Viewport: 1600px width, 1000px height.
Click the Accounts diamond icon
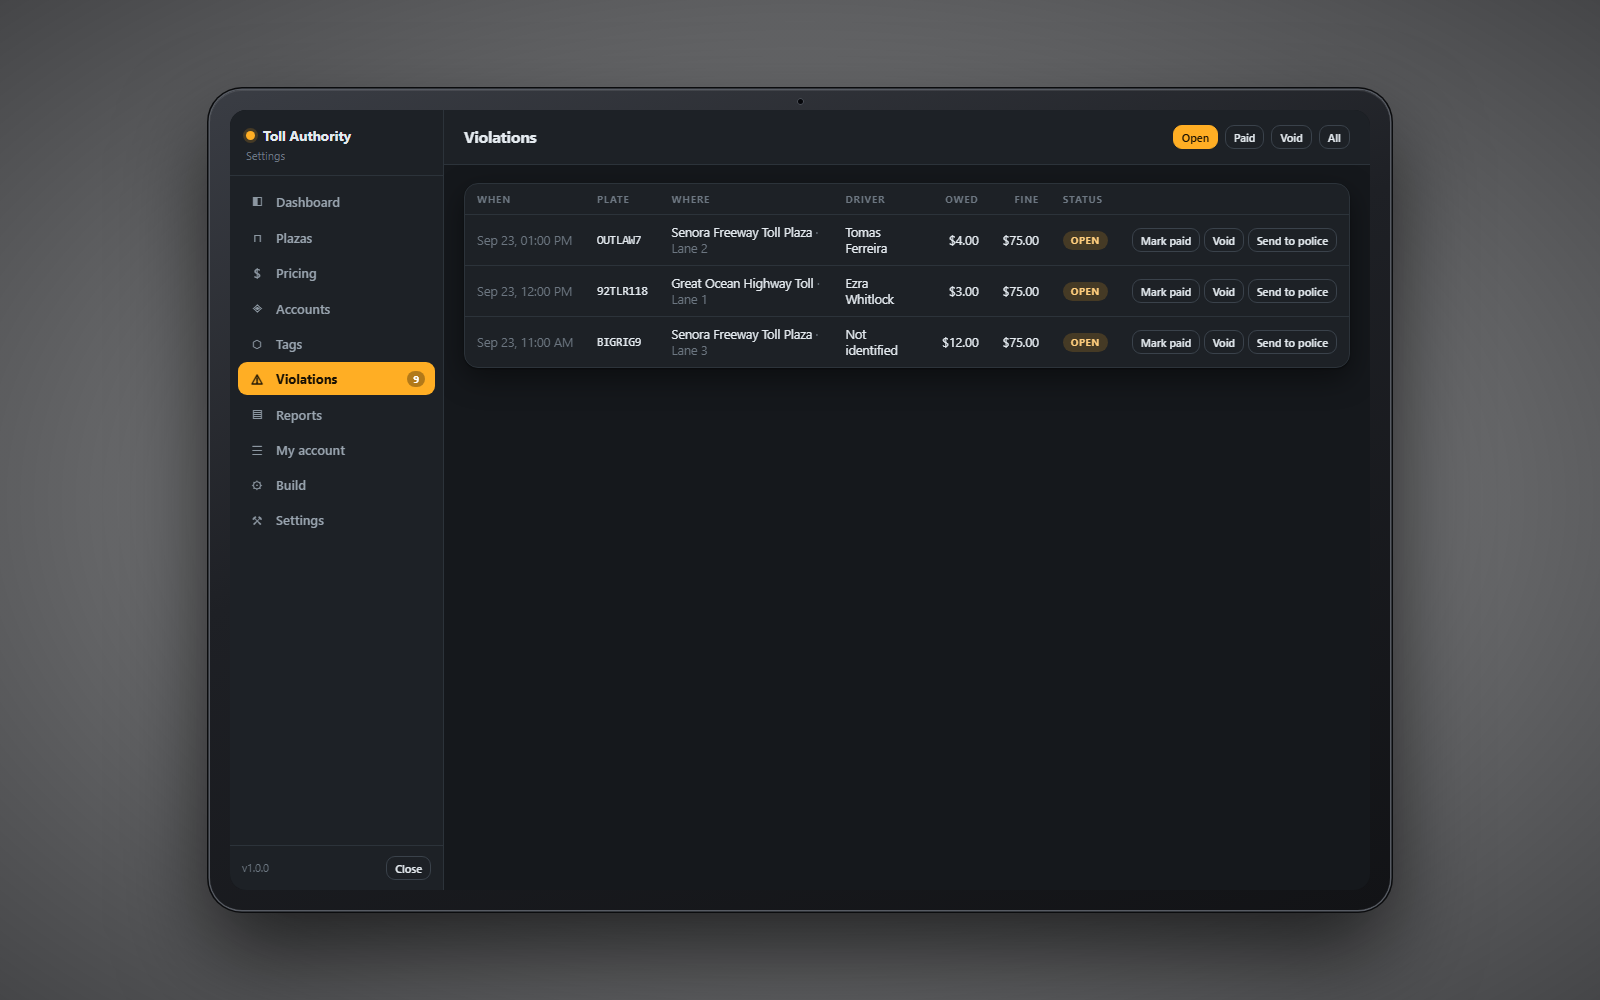(x=257, y=309)
